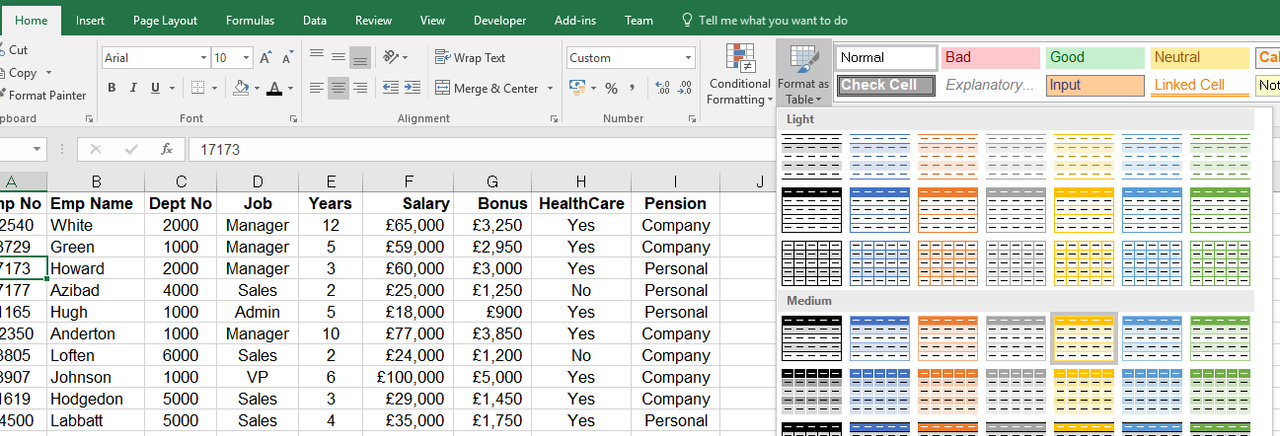1280x436 pixels.
Task: Align text to the left
Action: click(317, 88)
